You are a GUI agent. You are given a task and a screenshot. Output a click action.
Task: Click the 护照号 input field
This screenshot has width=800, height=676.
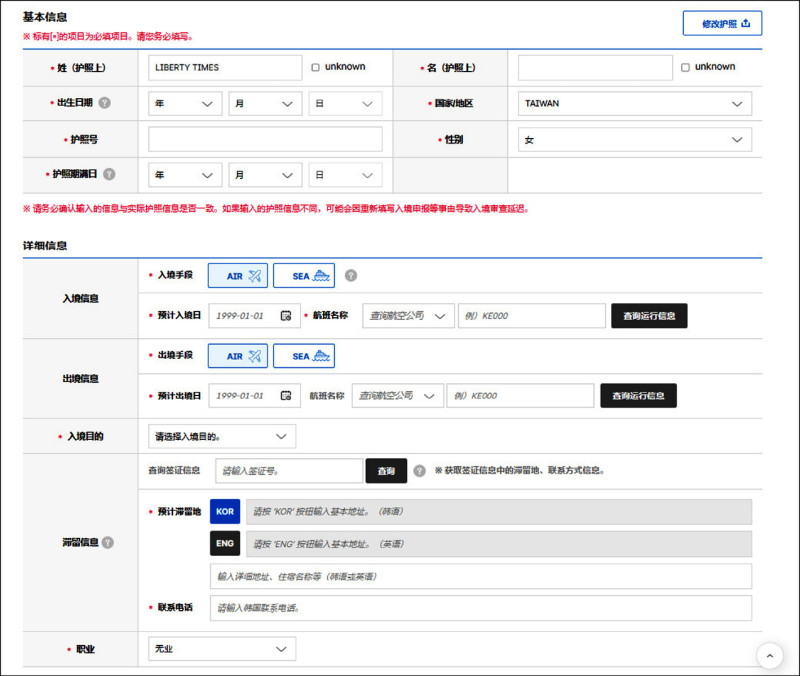click(x=265, y=139)
